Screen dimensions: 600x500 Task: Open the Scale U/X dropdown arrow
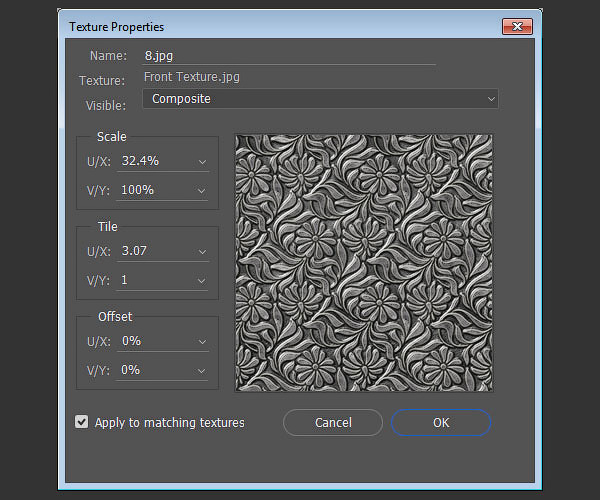(x=202, y=162)
